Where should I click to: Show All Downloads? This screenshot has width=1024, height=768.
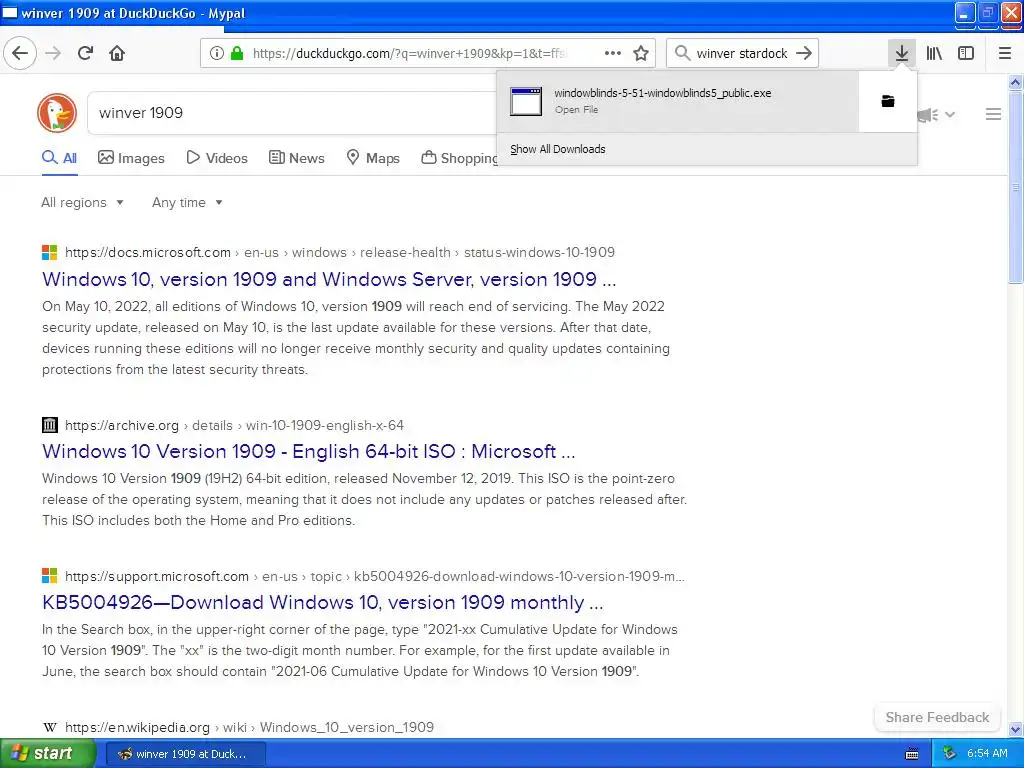point(558,149)
